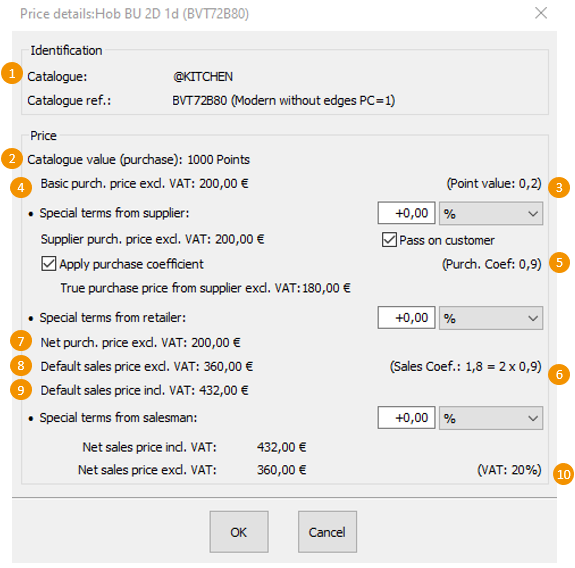This screenshot has width=575, height=568.
Task: Select the special terms from salesman value field
Action: [x=406, y=417]
